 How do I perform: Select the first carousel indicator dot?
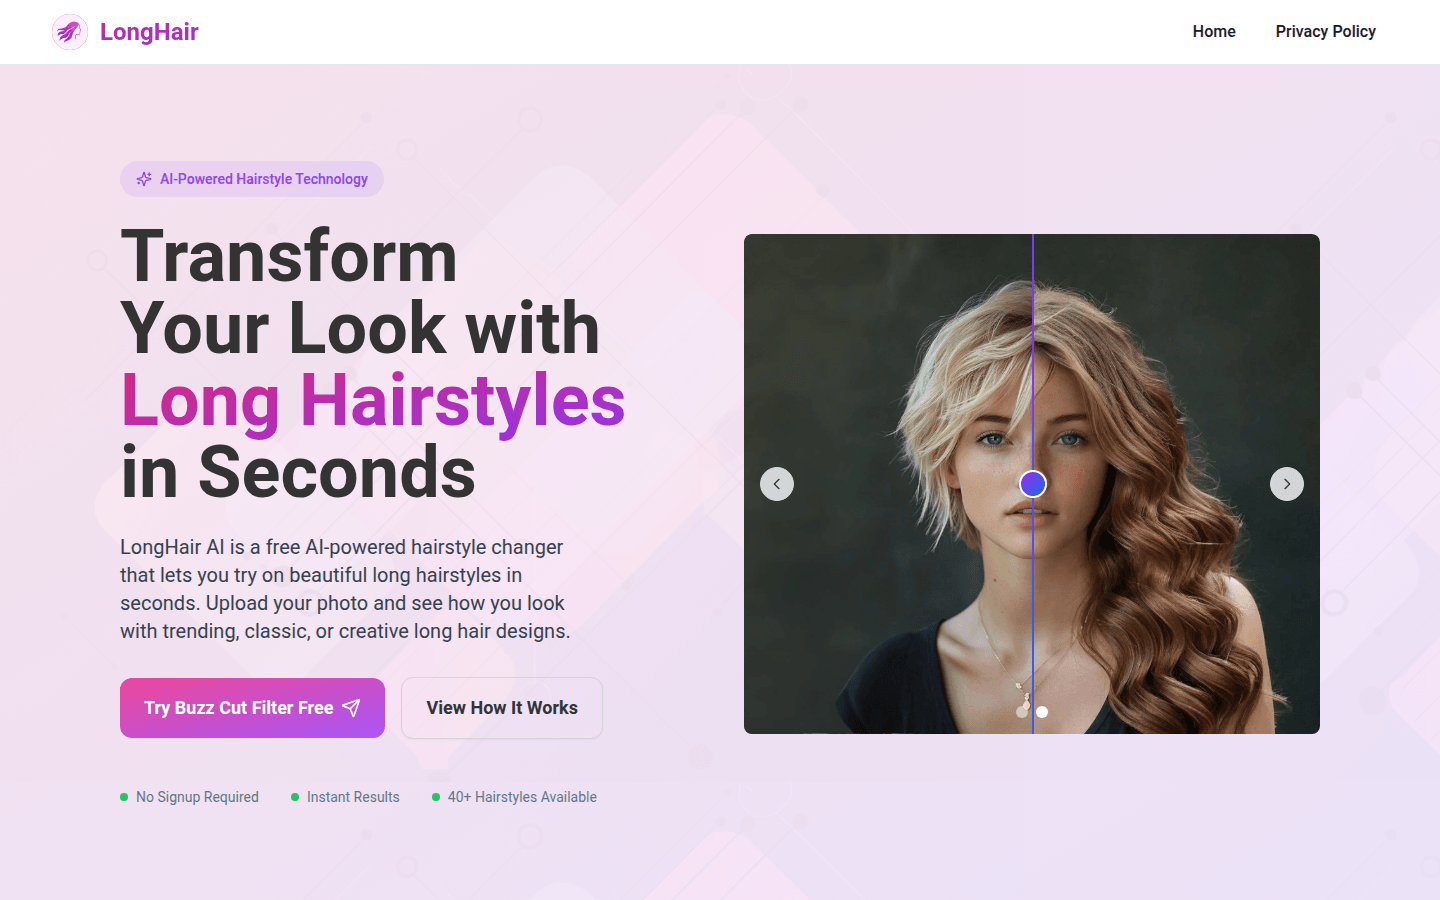point(1022,712)
